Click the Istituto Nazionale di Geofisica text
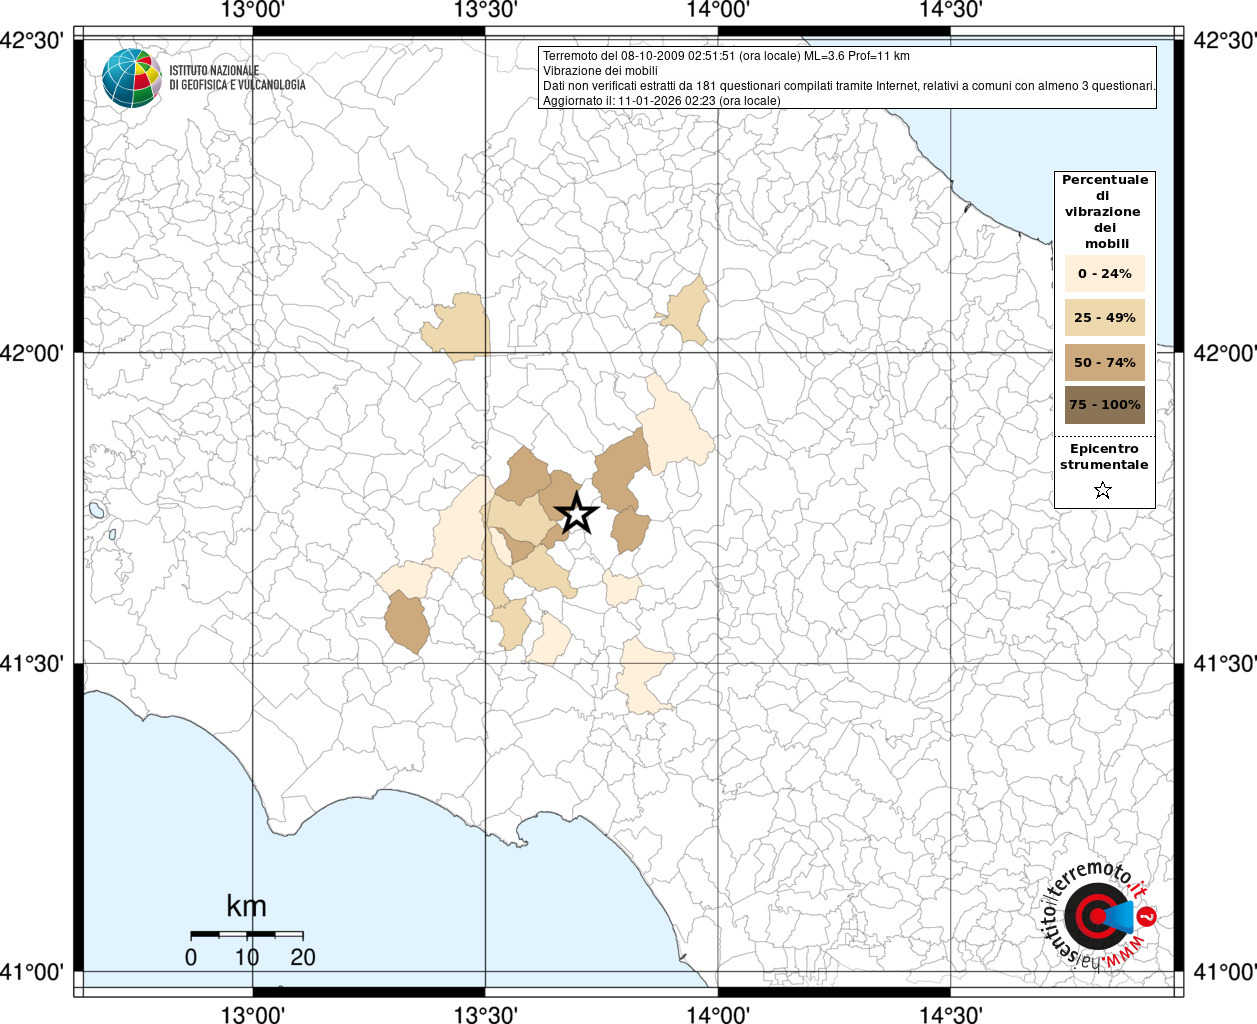1257x1024 pixels. [237, 78]
